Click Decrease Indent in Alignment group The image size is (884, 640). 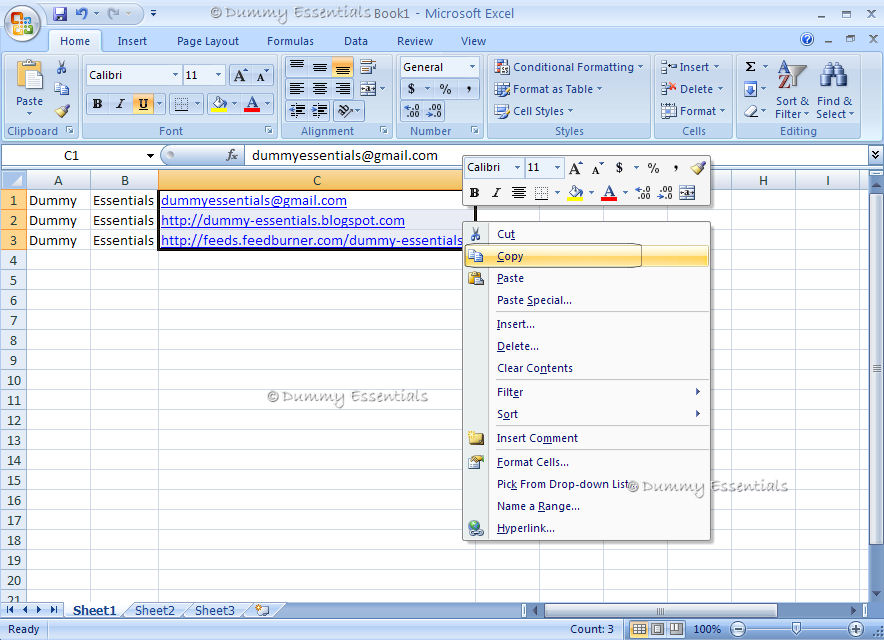[297, 111]
